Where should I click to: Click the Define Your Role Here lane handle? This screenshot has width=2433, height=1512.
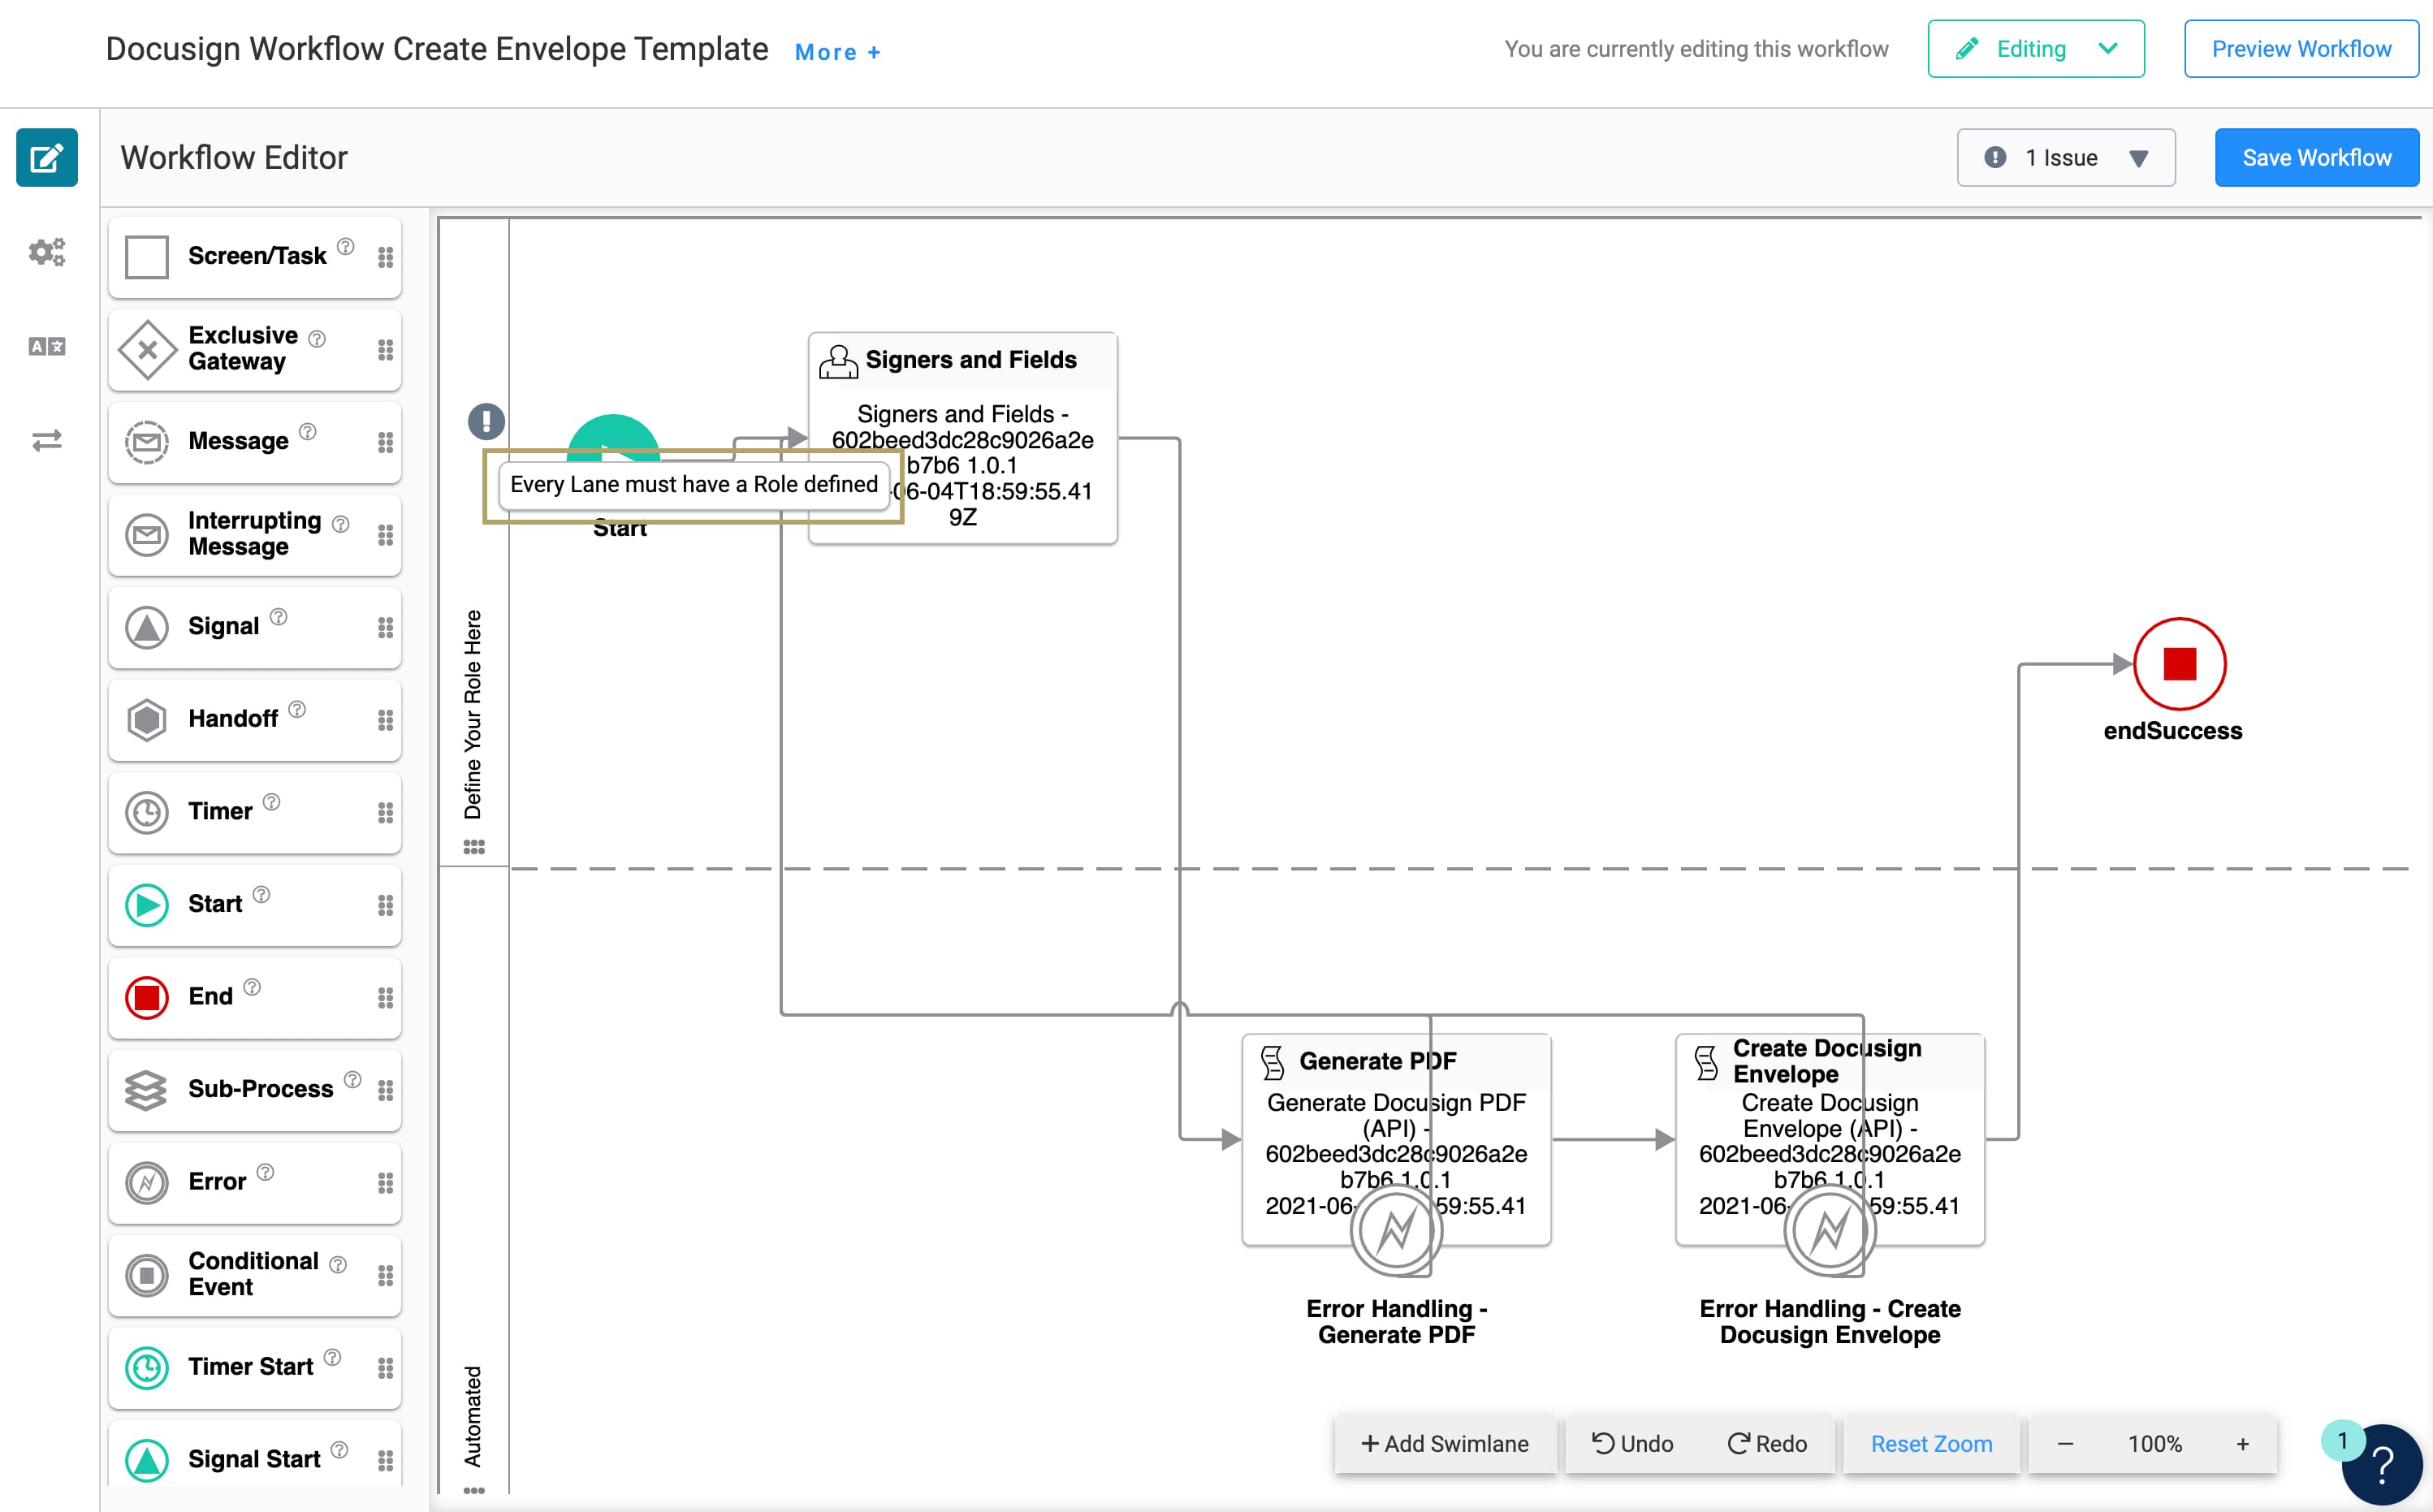click(474, 846)
